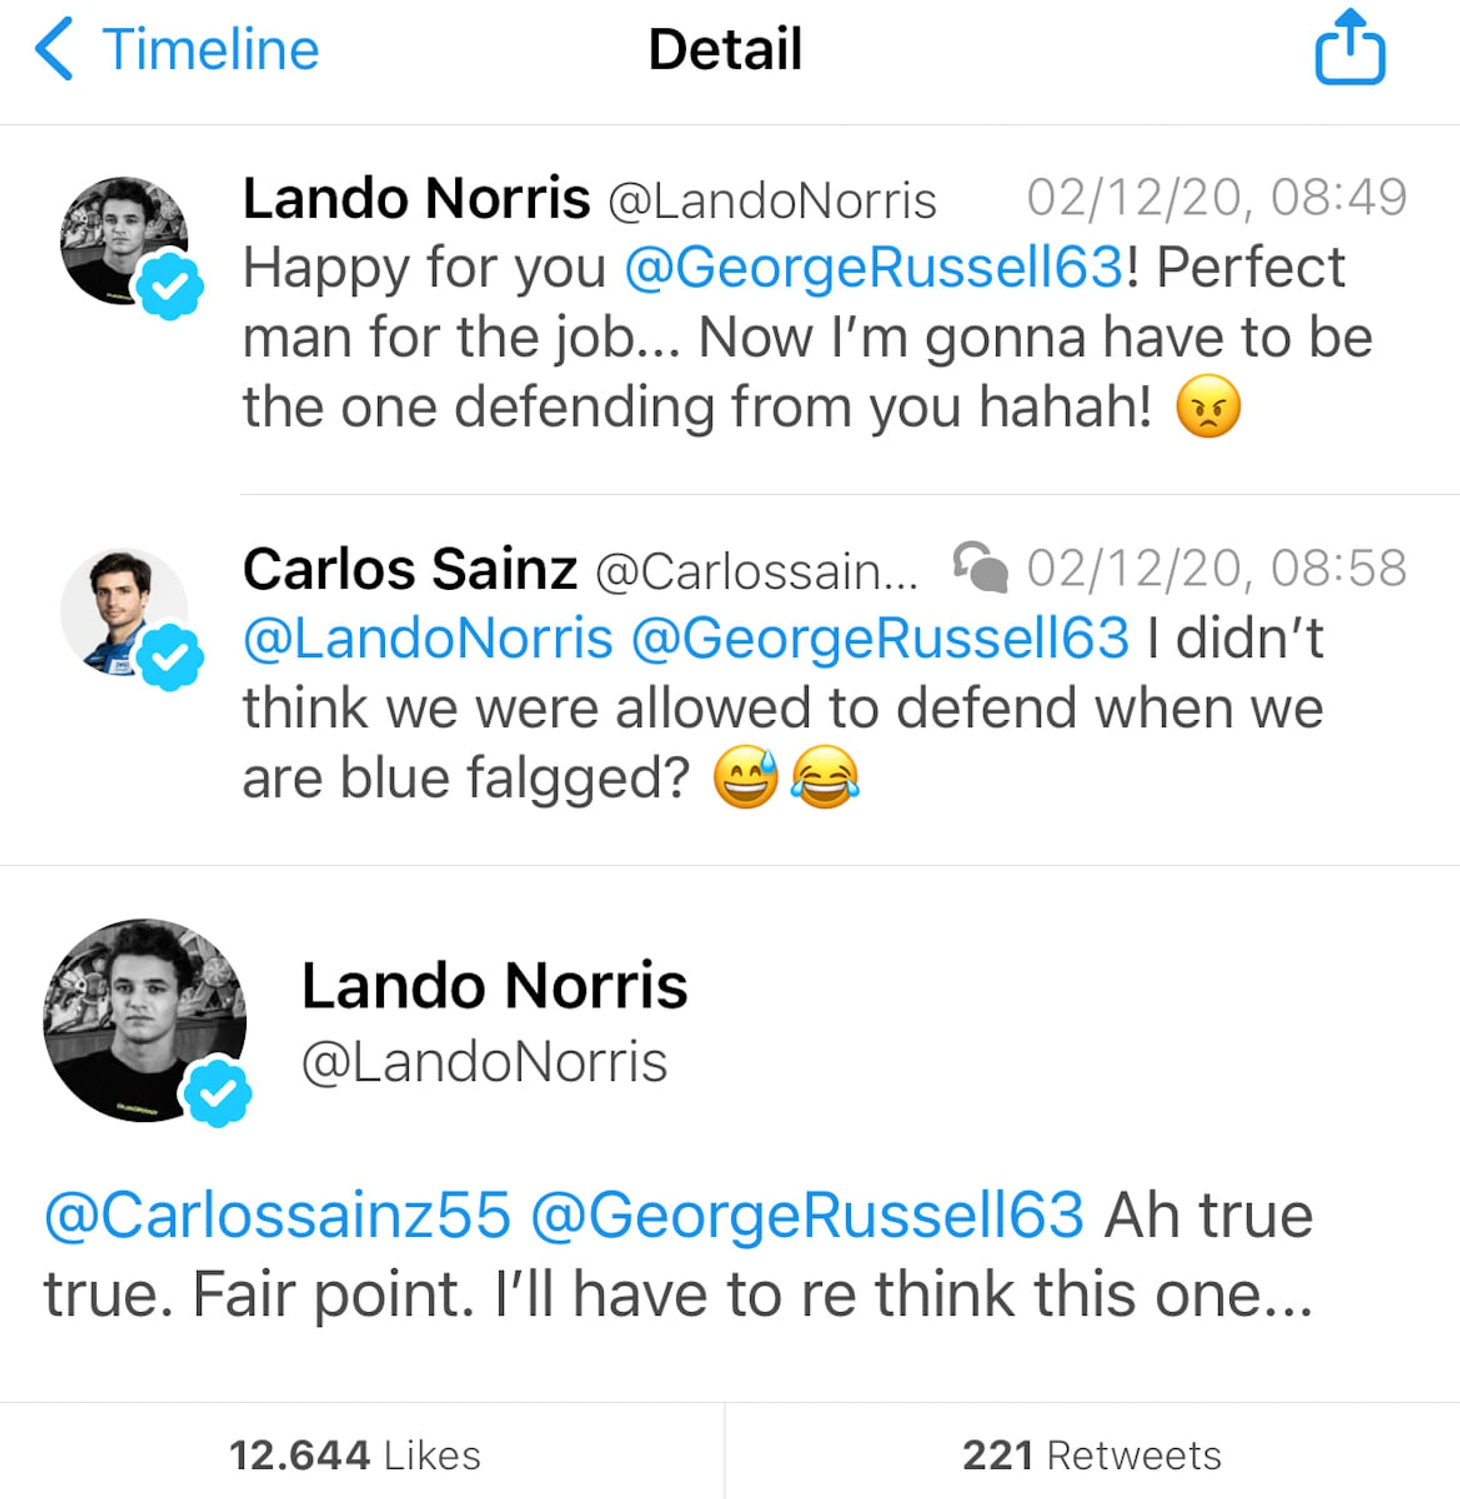
Task: View the 12.644 Likes list
Action: [356, 1455]
